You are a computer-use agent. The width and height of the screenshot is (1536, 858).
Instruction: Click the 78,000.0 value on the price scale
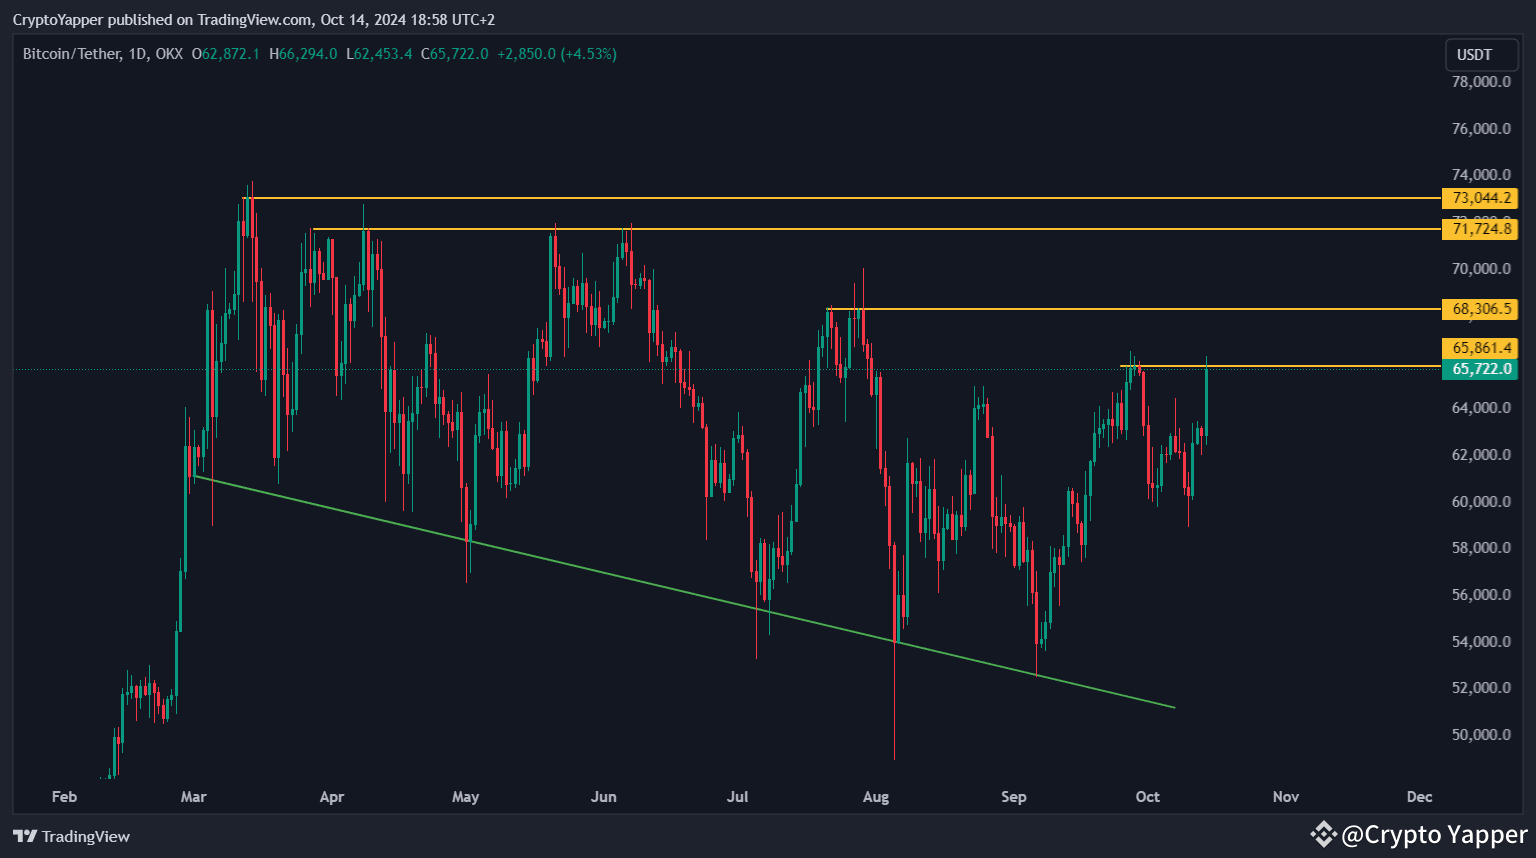tap(1479, 81)
